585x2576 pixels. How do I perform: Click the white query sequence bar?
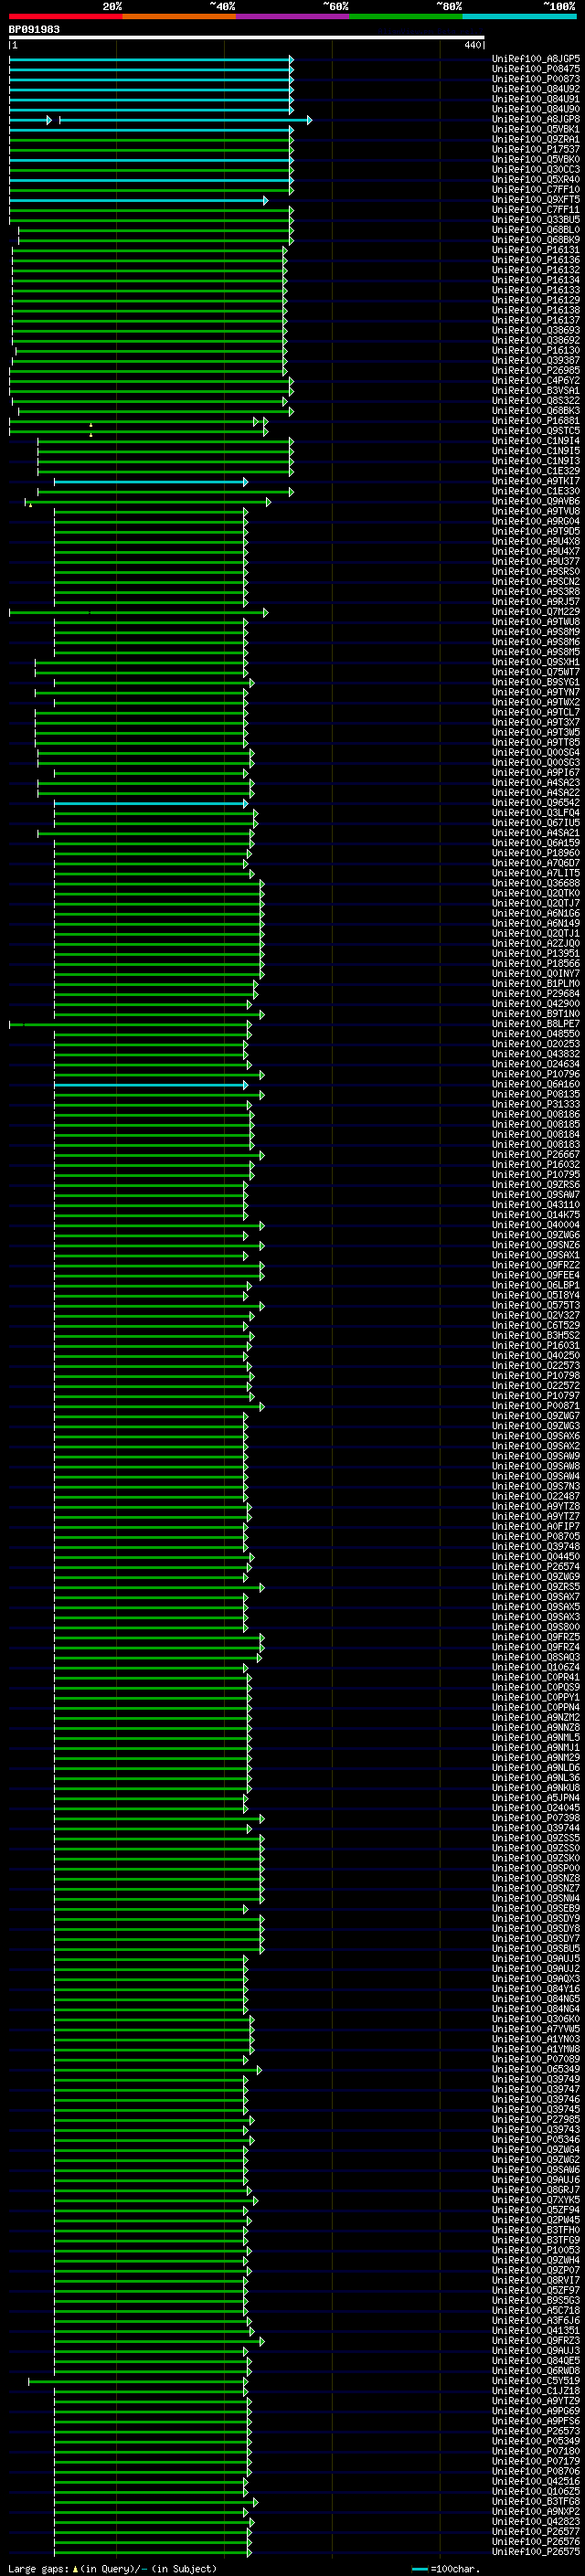(247, 38)
